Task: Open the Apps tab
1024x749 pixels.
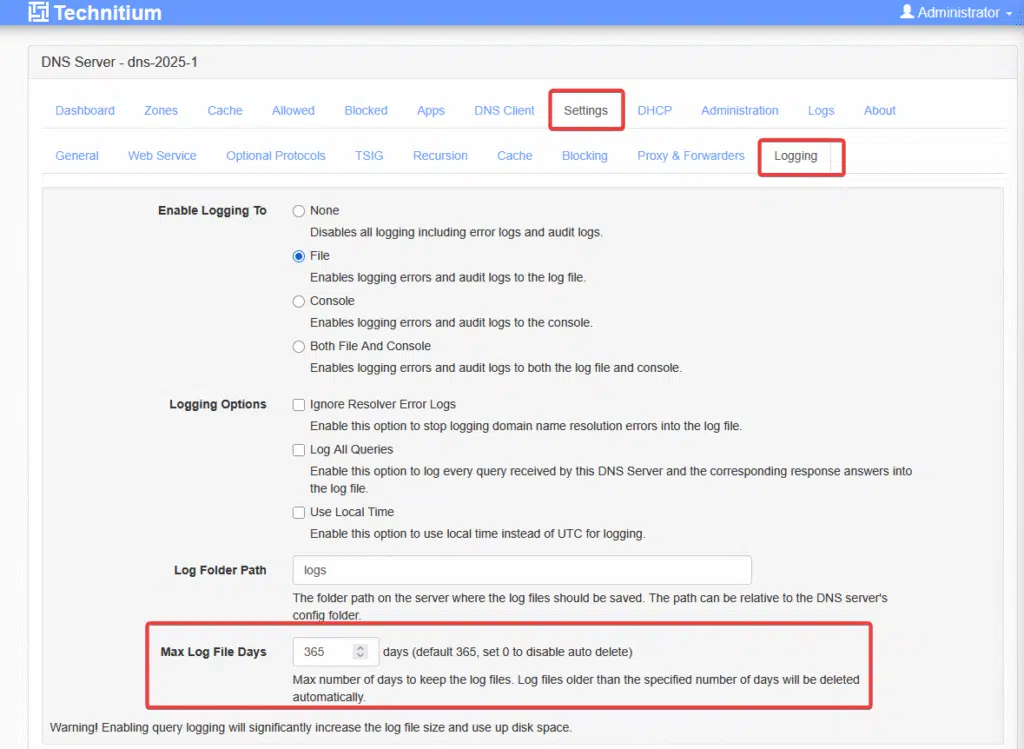Action: [x=431, y=111]
